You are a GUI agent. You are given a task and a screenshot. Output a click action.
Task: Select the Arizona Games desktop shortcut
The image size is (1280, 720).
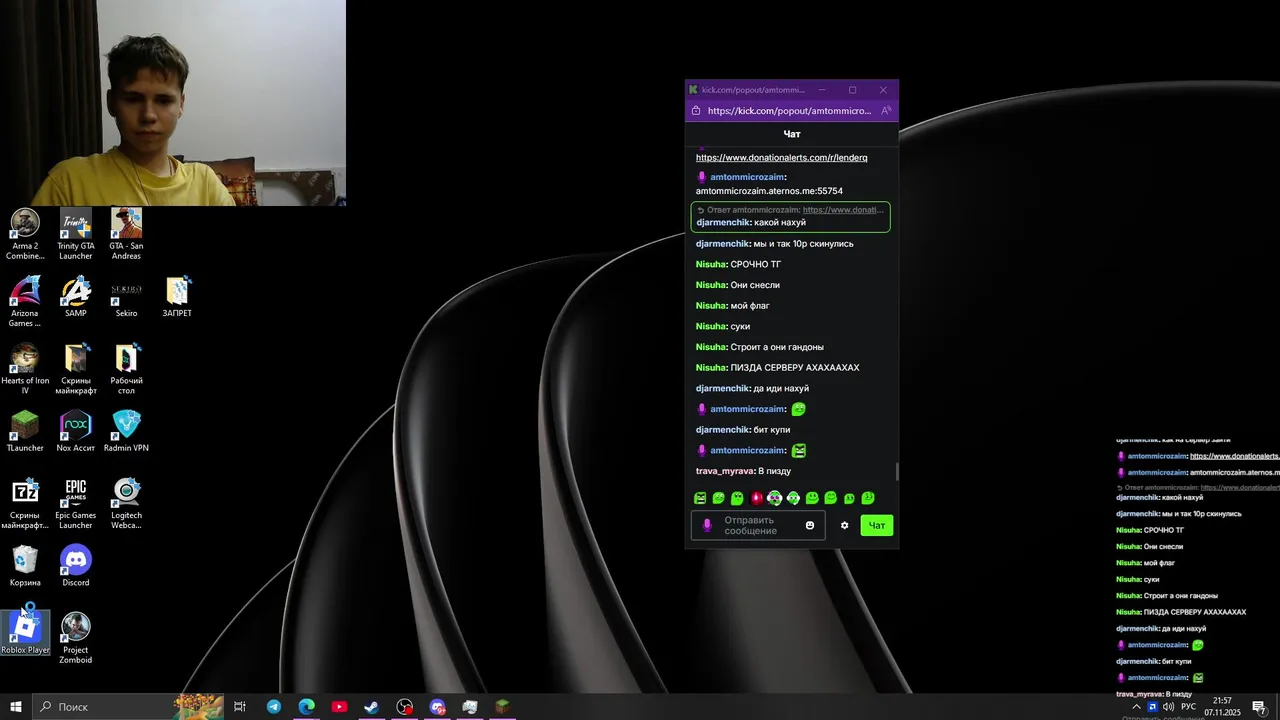pyautogui.click(x=25, y=301)
